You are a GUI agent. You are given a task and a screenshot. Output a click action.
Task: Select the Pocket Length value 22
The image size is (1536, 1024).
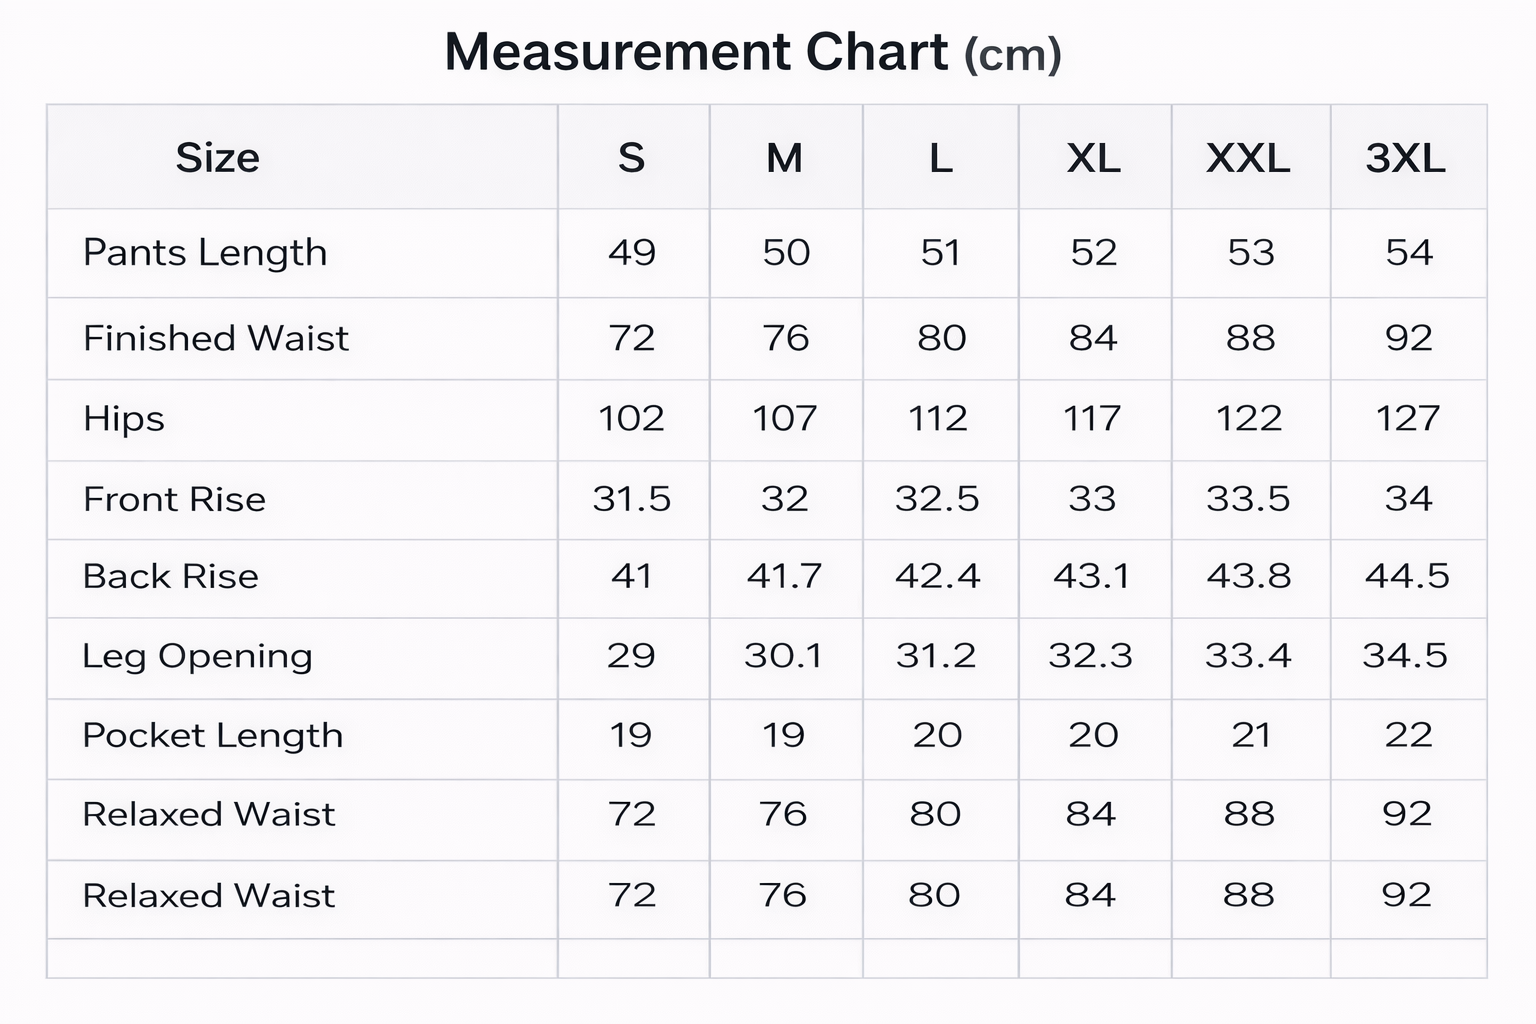click(x=1408, y=735)
